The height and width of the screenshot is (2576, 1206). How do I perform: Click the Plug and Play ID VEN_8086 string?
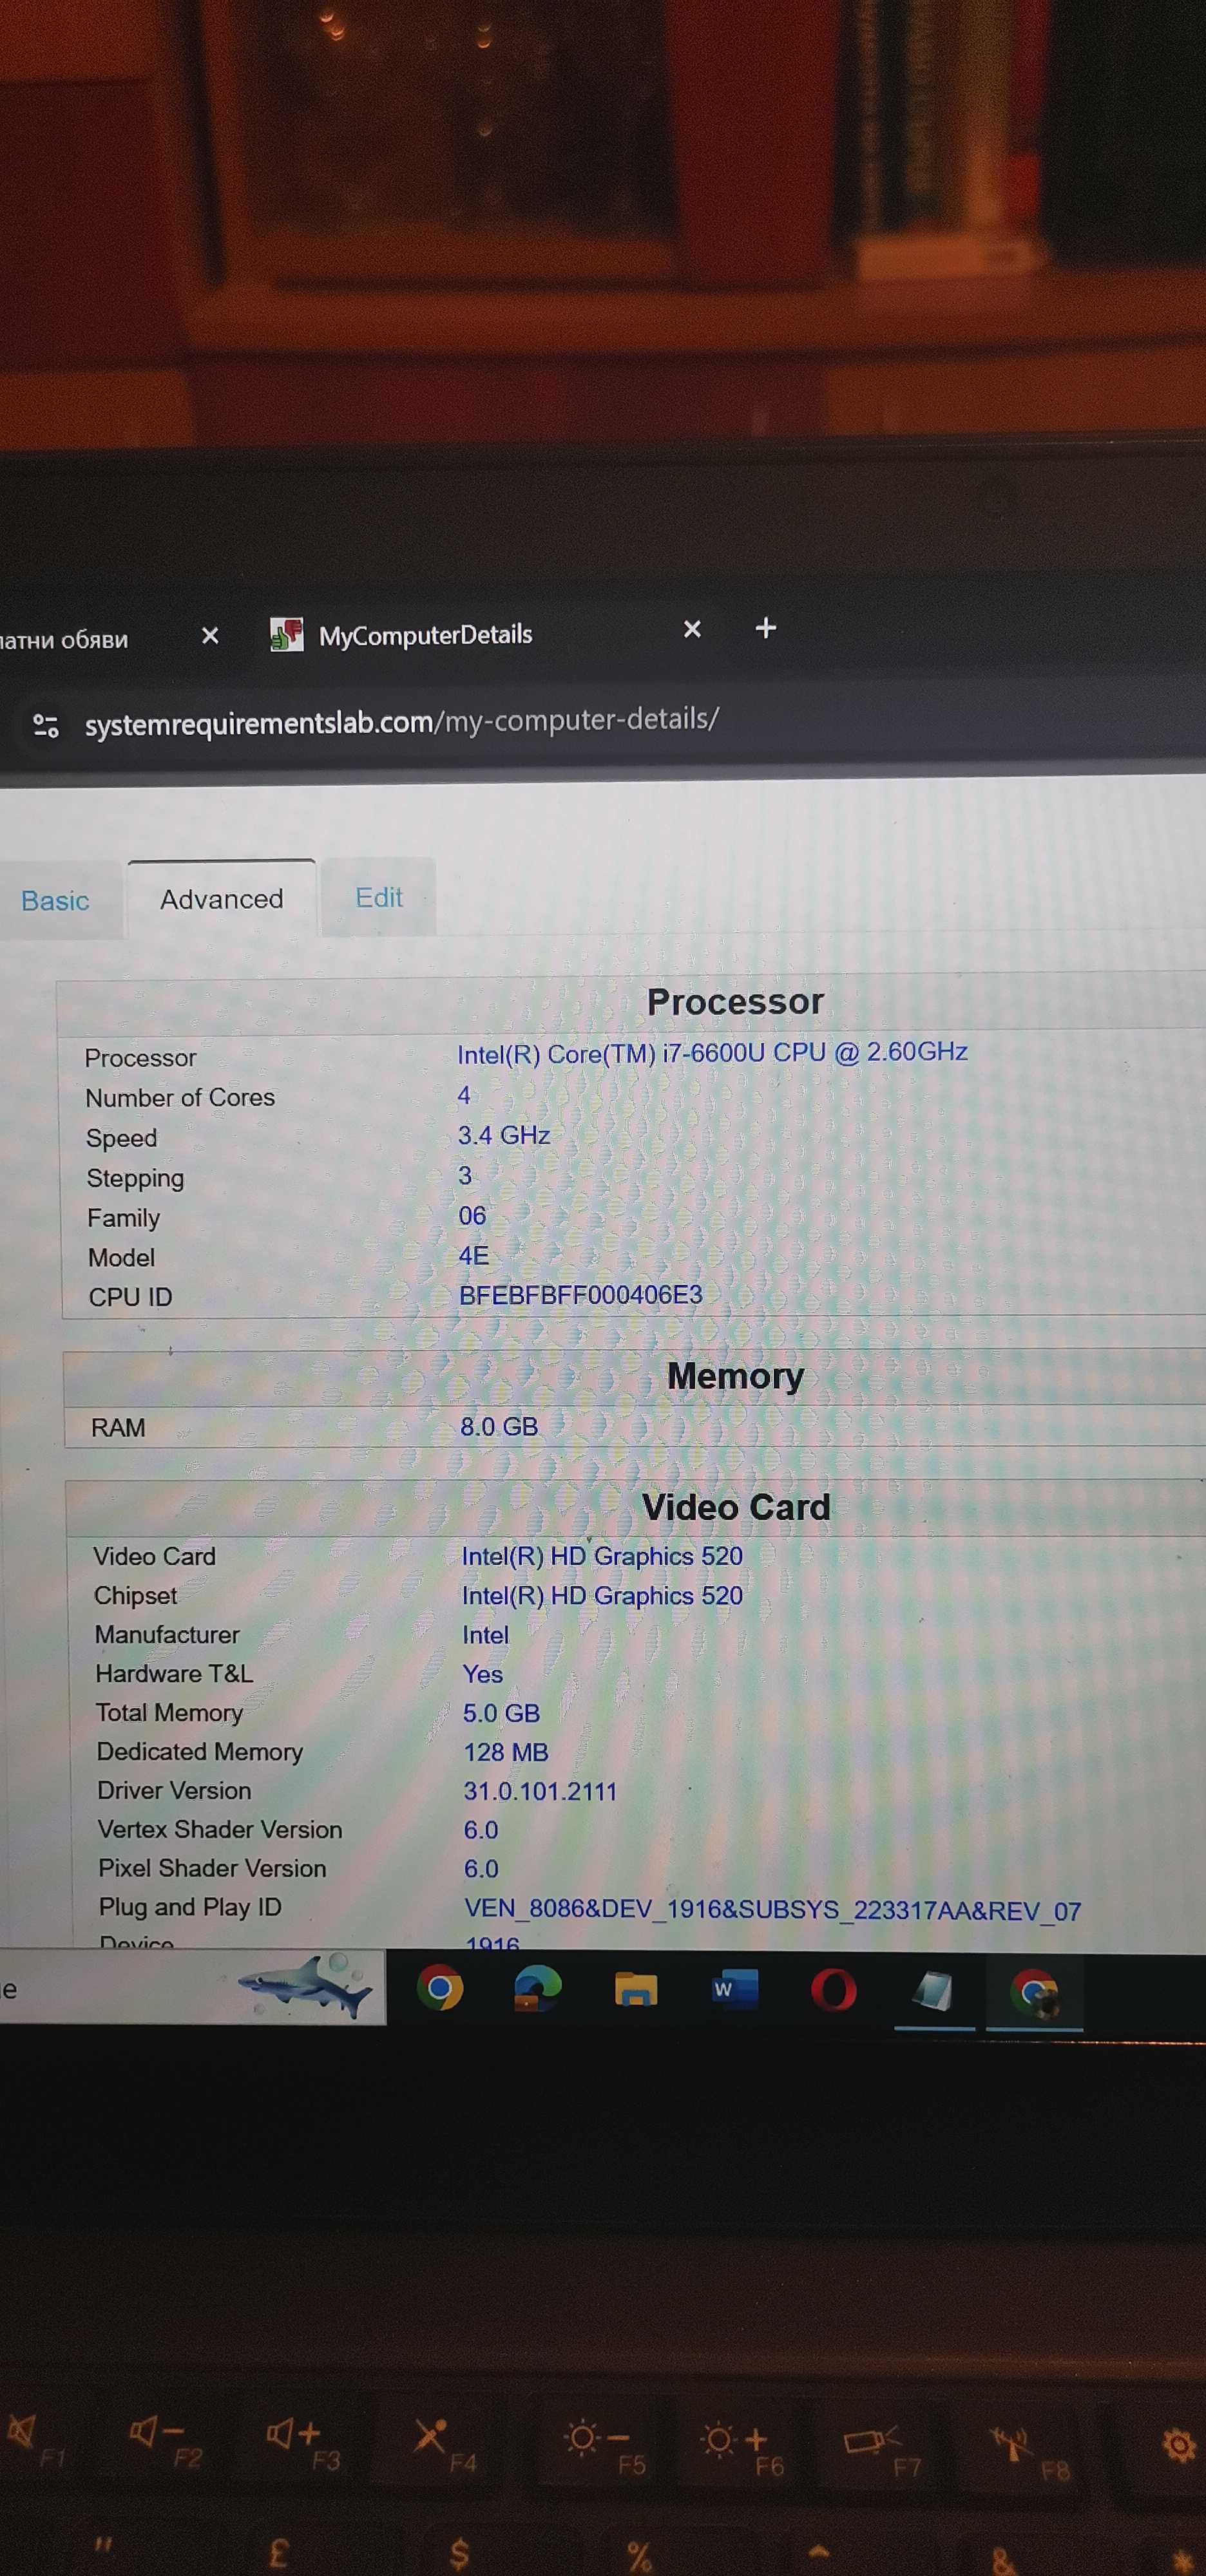(x=772, y=1910)
